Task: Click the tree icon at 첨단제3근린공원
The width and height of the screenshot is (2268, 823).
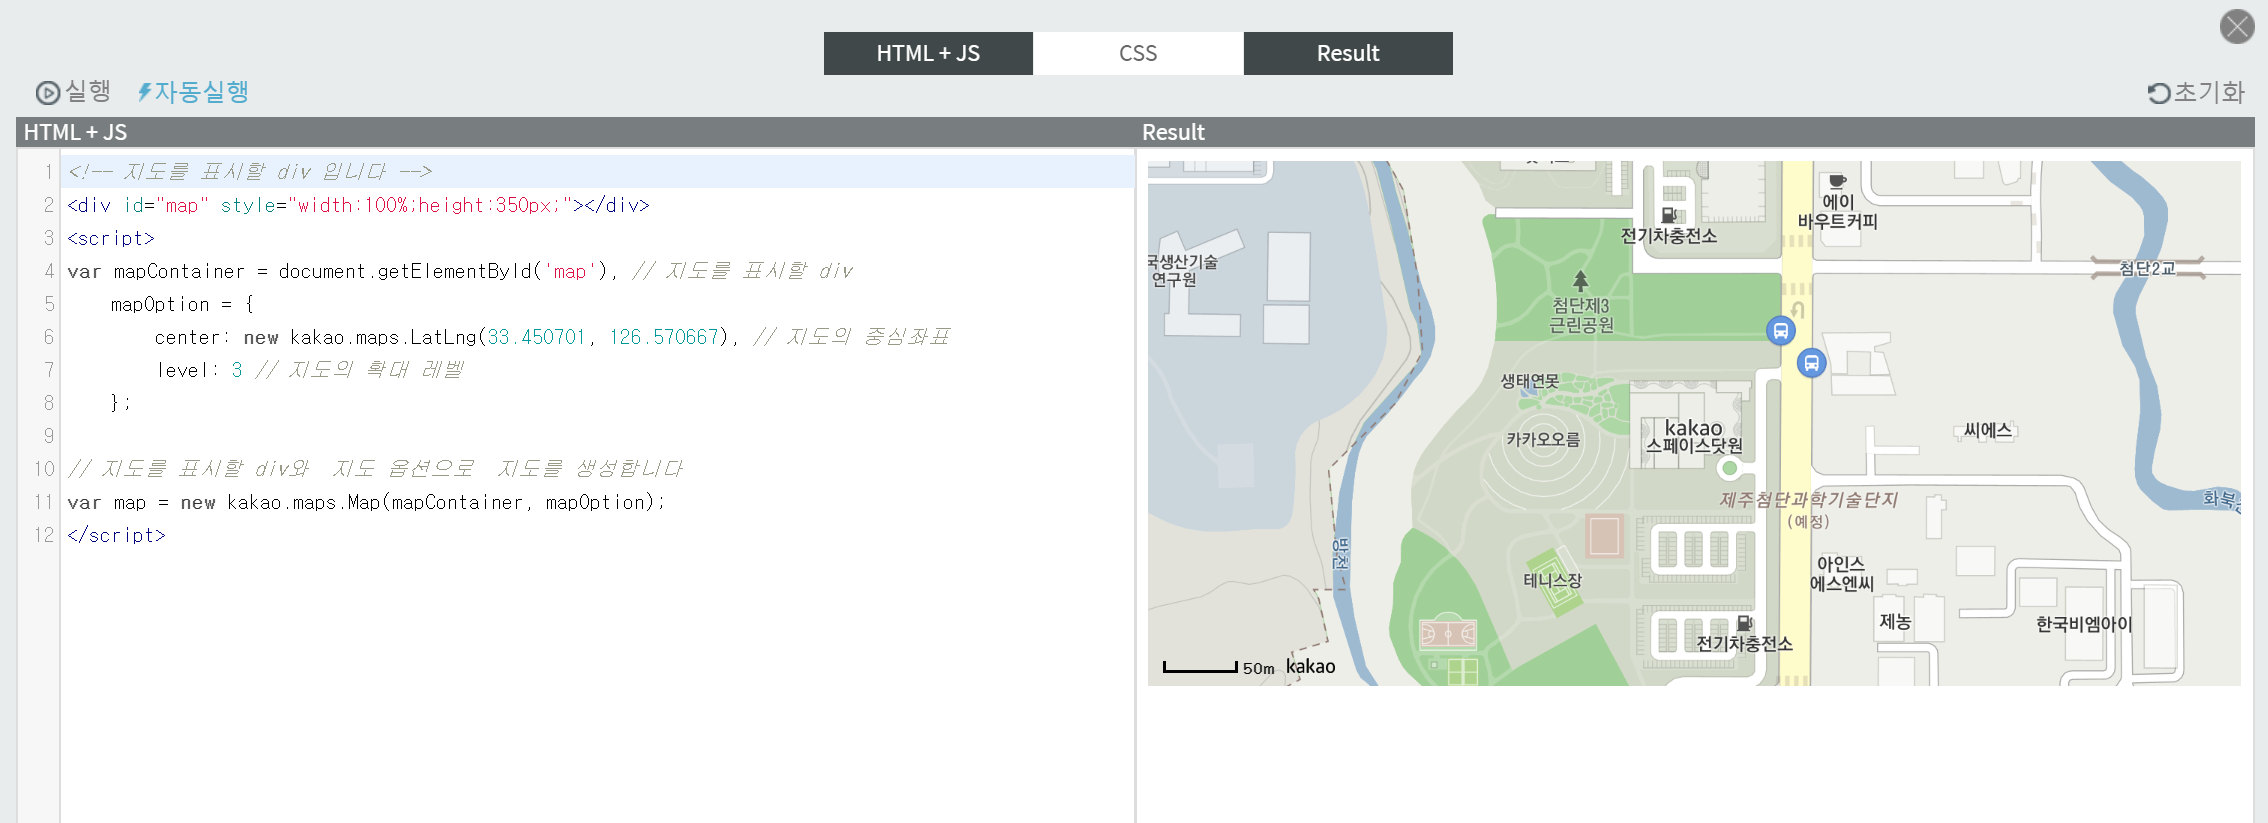Action: click(x=1580, y=280)
